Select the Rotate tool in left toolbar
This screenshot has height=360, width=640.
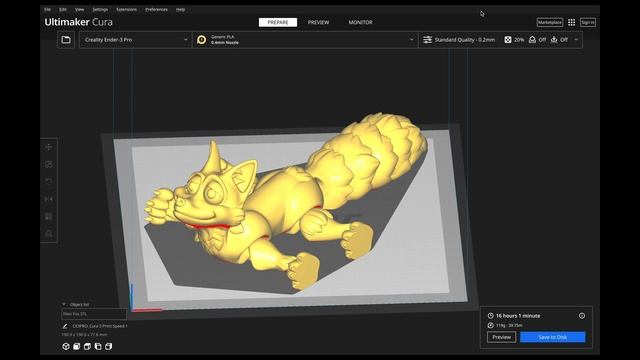click(49, 181)
